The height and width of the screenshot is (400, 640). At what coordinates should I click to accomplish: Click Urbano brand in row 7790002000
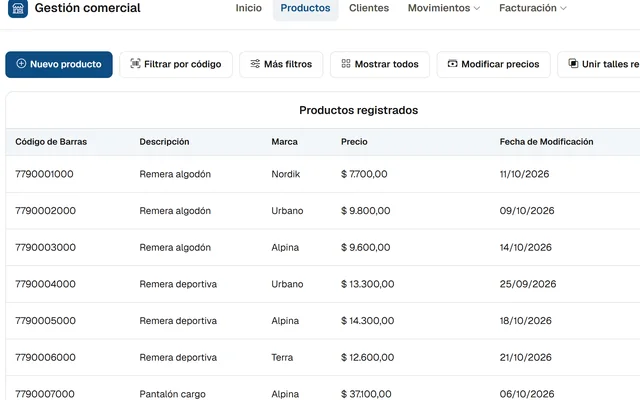click(x=287, y=211)
